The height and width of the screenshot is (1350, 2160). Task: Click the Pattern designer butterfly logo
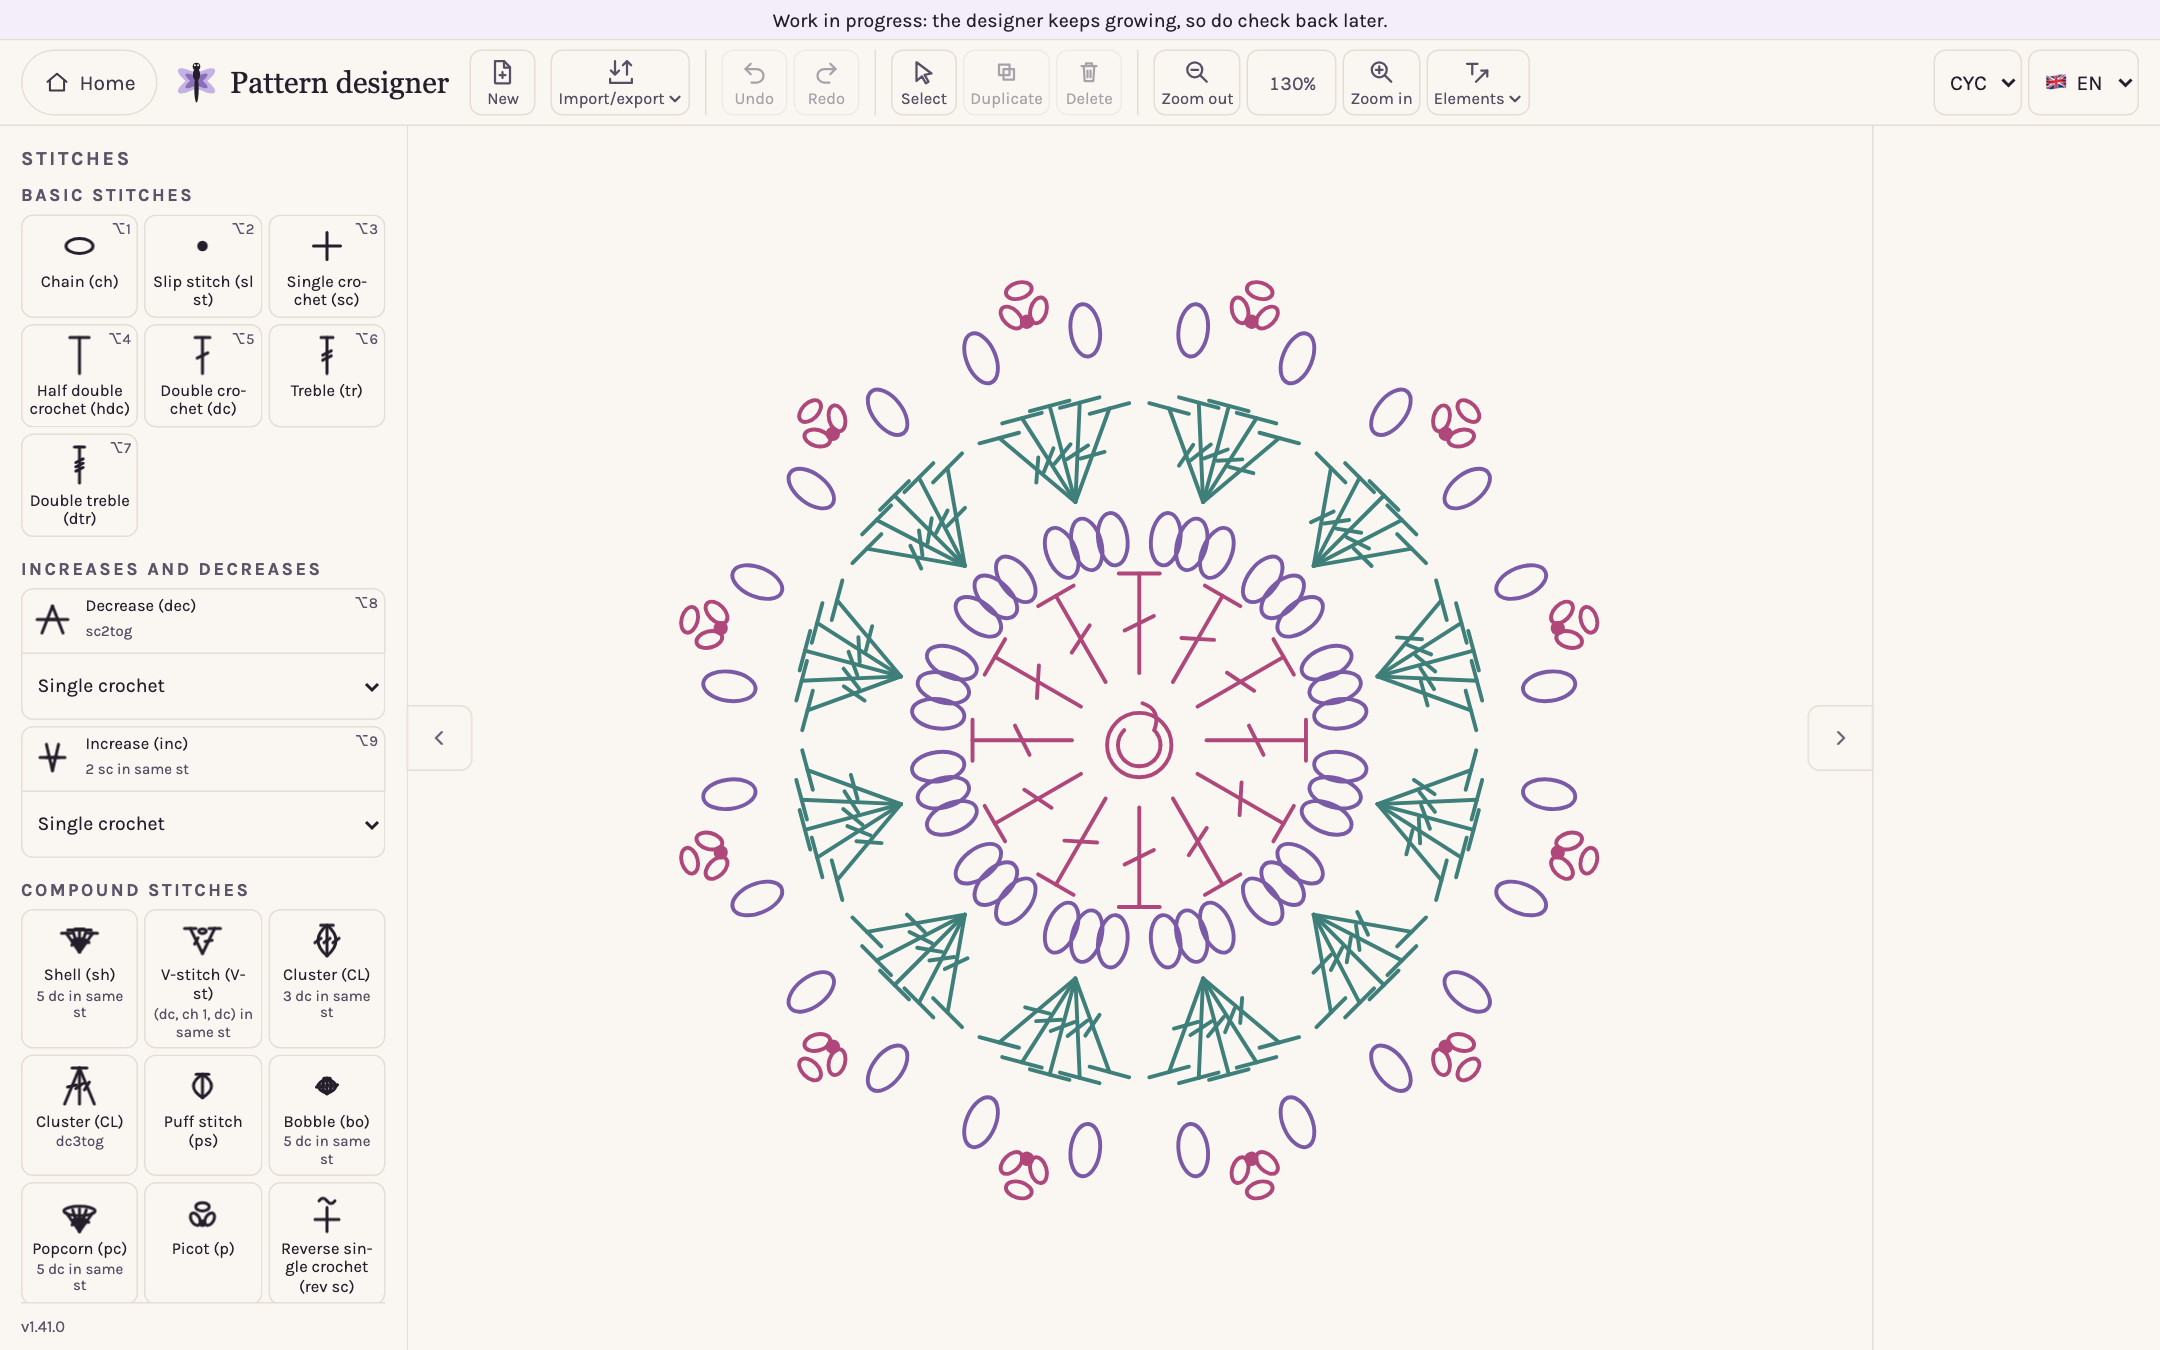(196, 82)
